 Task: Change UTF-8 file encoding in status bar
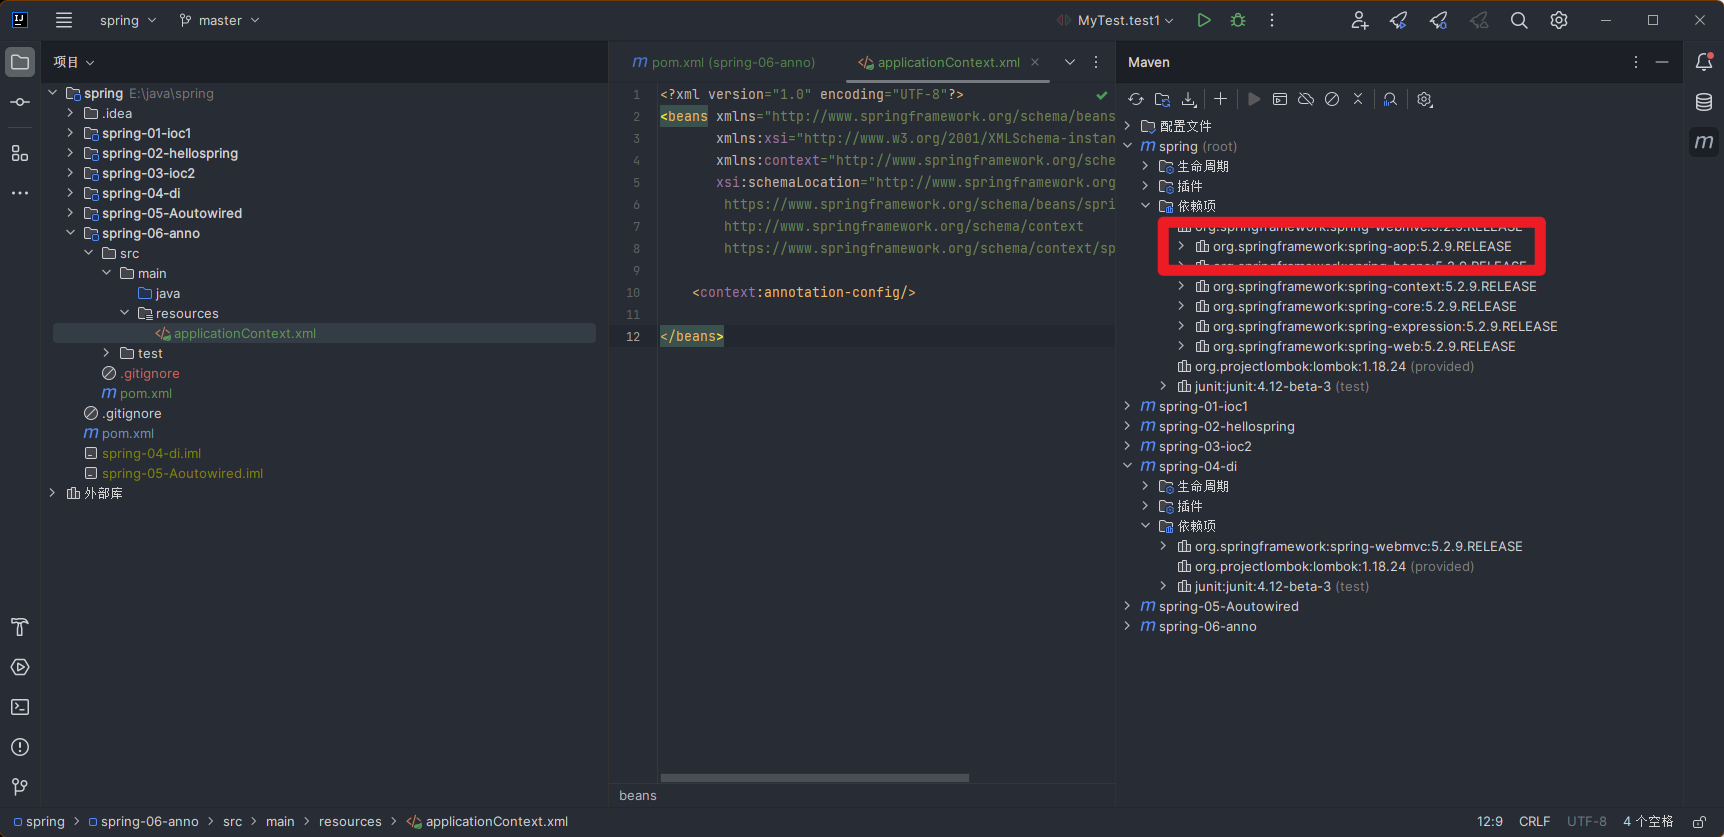click(1587, 822)
